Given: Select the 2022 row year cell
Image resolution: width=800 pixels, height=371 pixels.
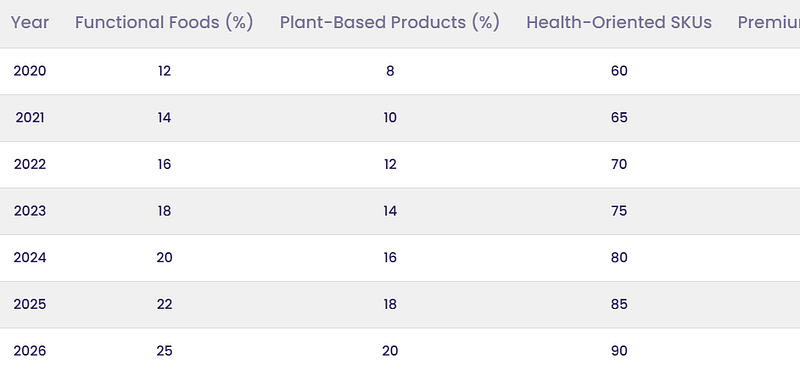Looking at the screenshot, I should tap(30, 164).
